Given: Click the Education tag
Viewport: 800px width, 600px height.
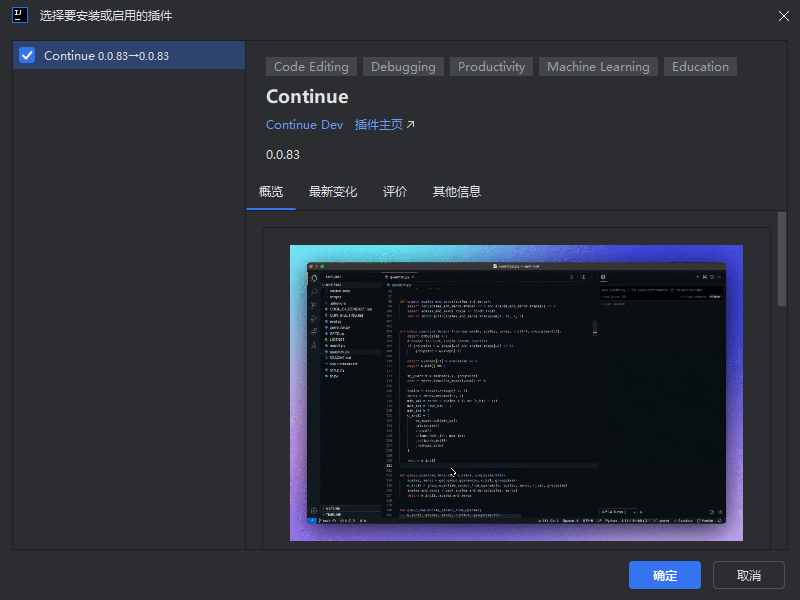Looking at the screenshot, I should tap(700, 67).
